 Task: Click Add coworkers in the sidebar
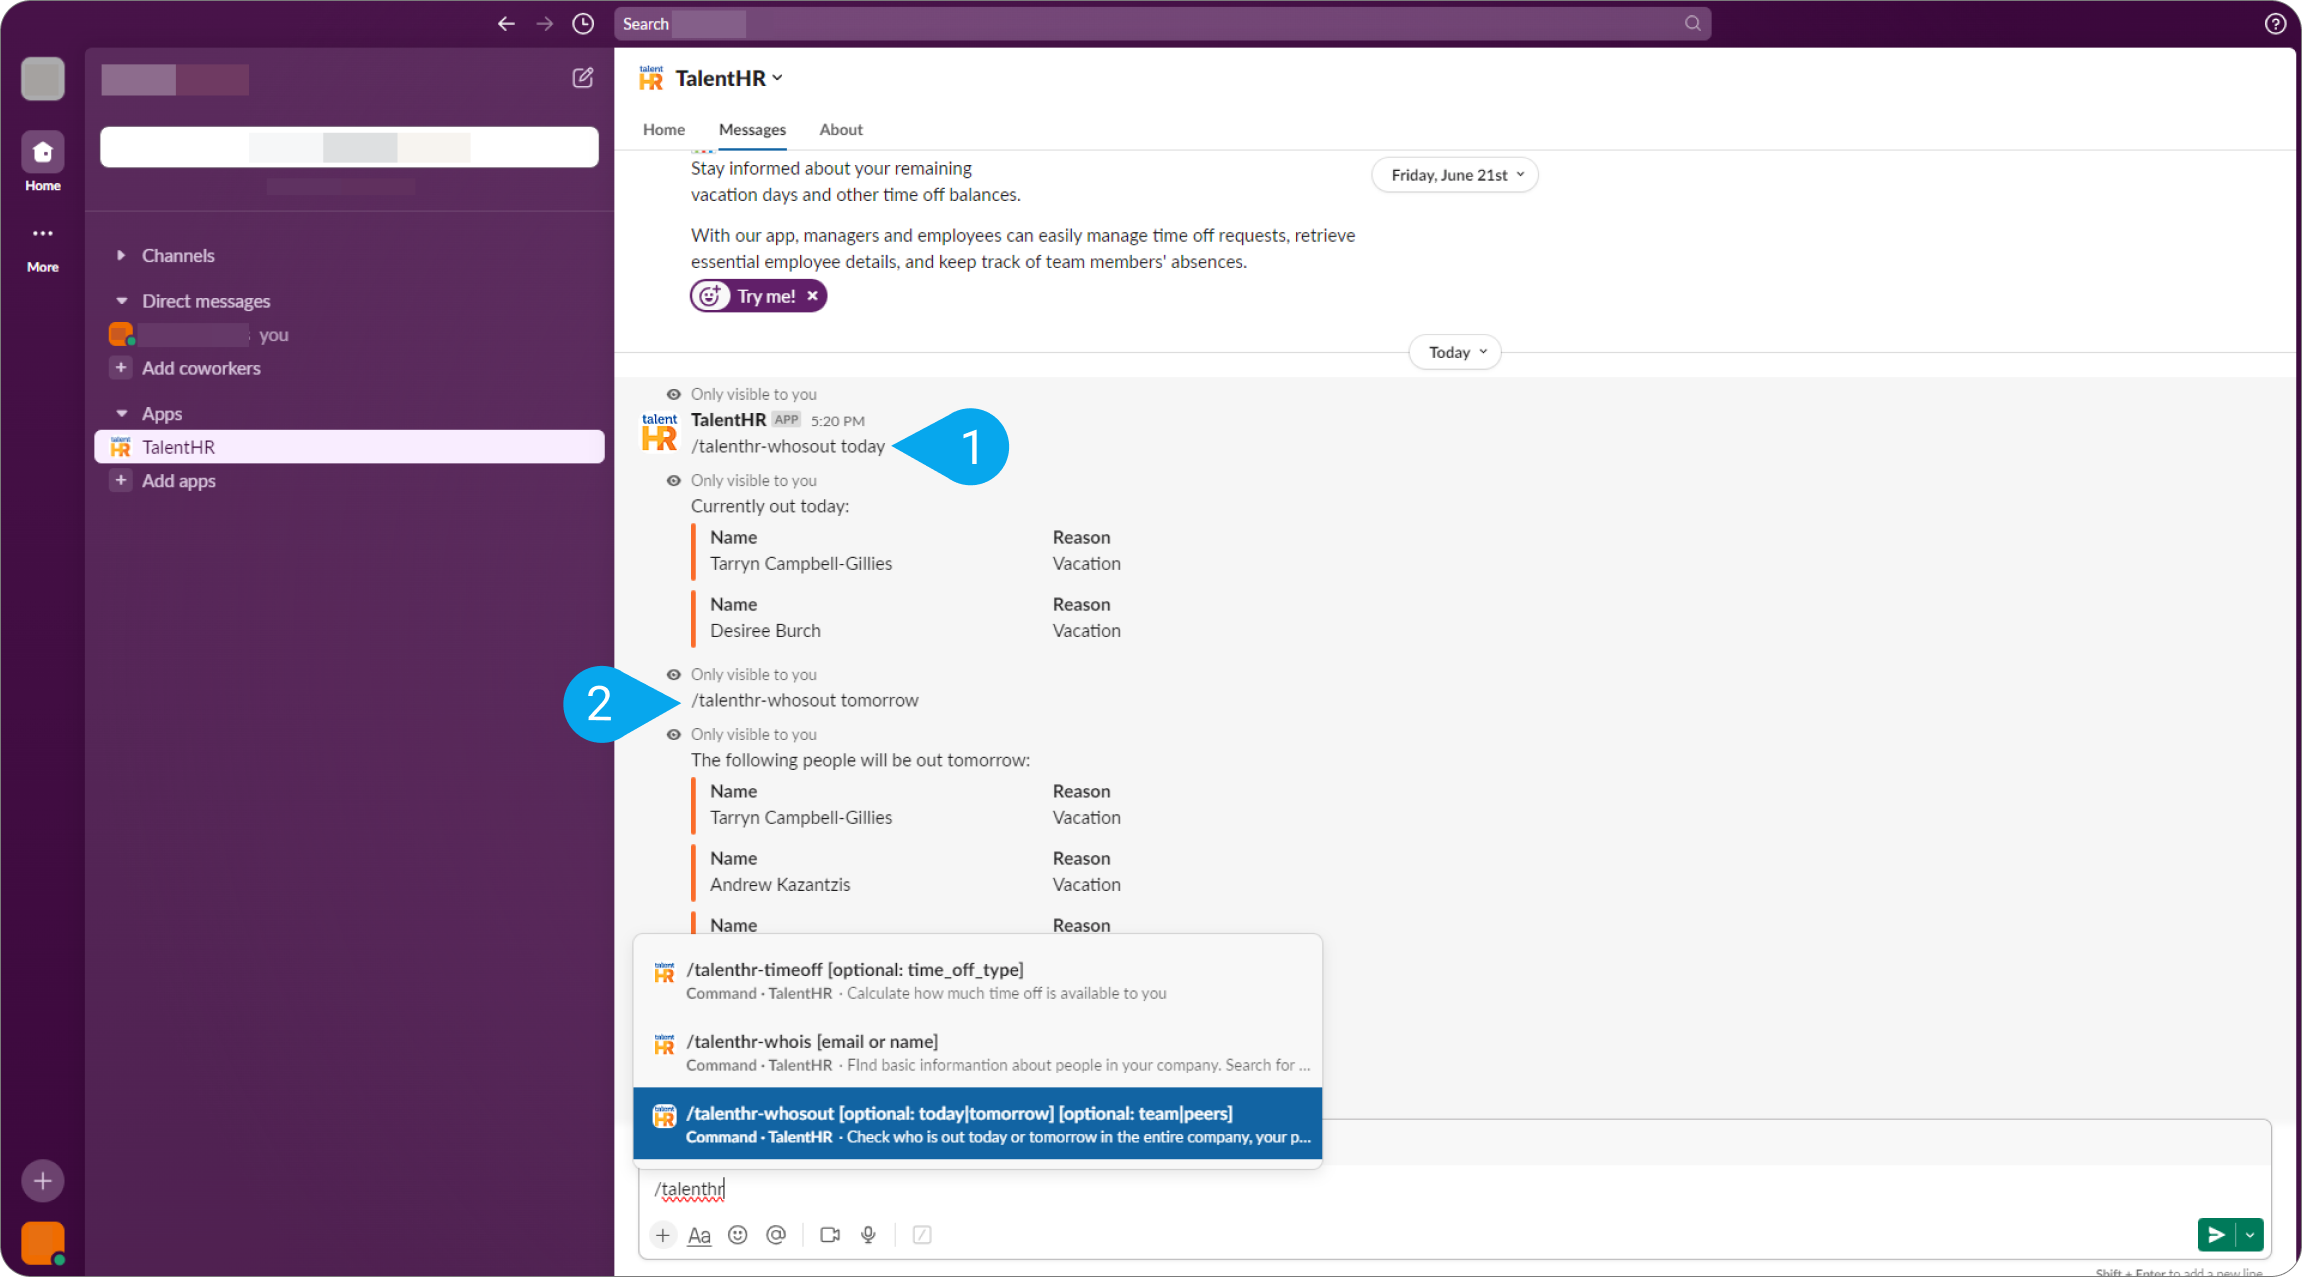(201, 368)
